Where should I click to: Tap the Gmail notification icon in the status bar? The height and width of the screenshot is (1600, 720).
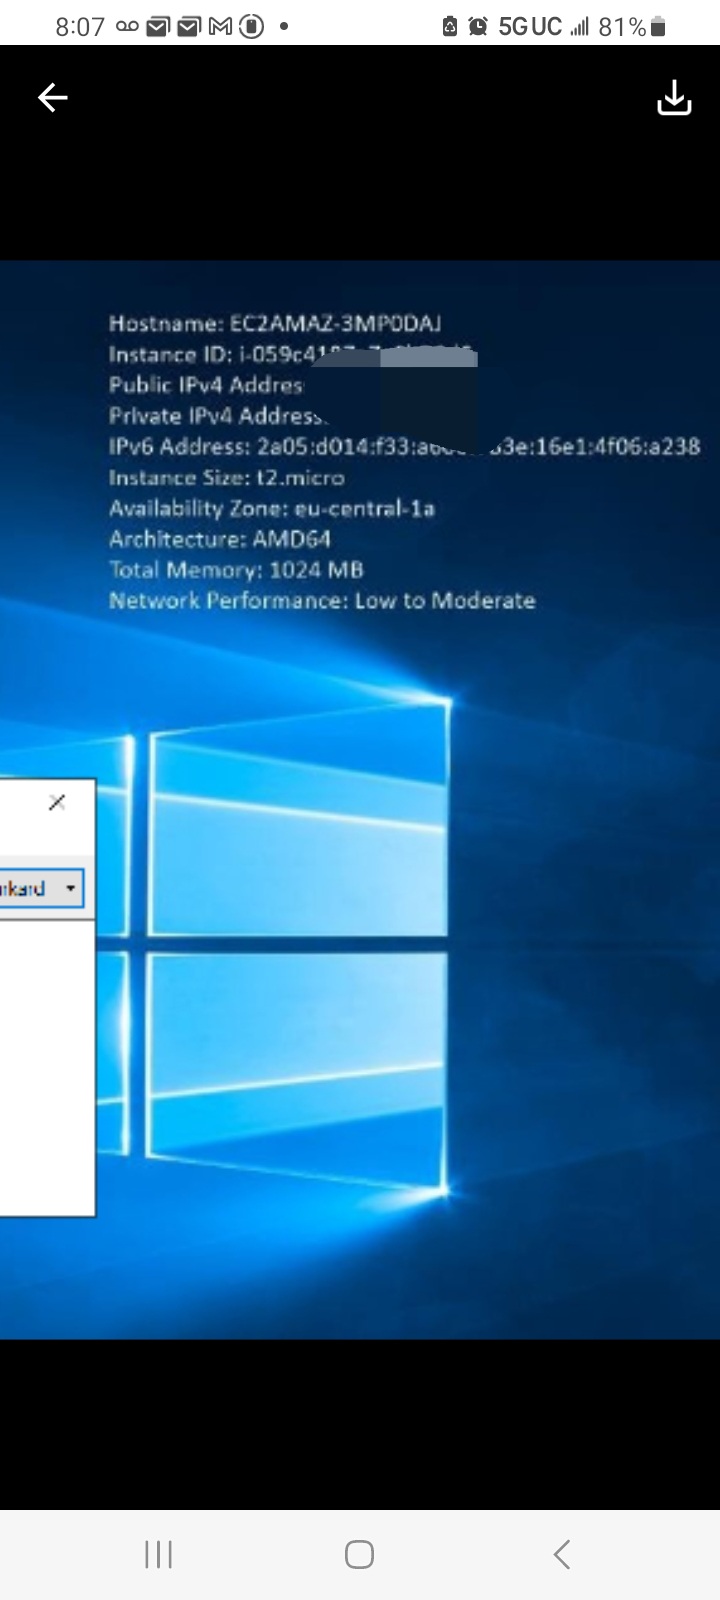[x=220, y=27]
